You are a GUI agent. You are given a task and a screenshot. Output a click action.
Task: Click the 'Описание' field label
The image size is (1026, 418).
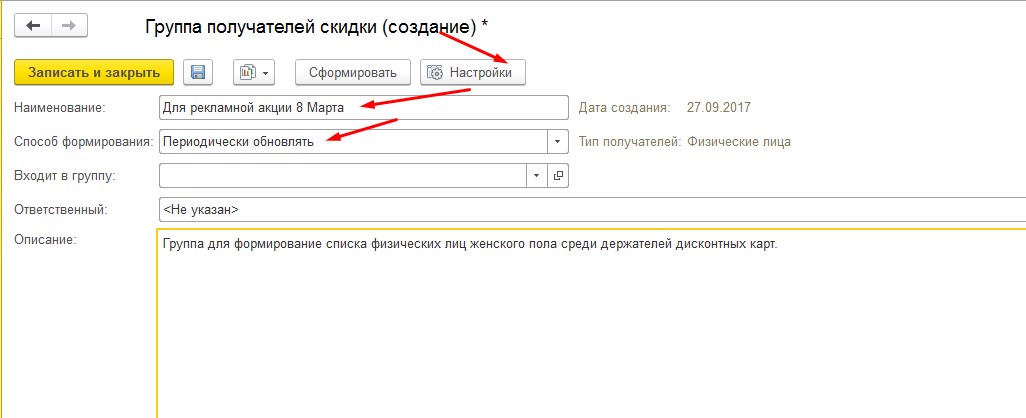(x=39, y=239)
